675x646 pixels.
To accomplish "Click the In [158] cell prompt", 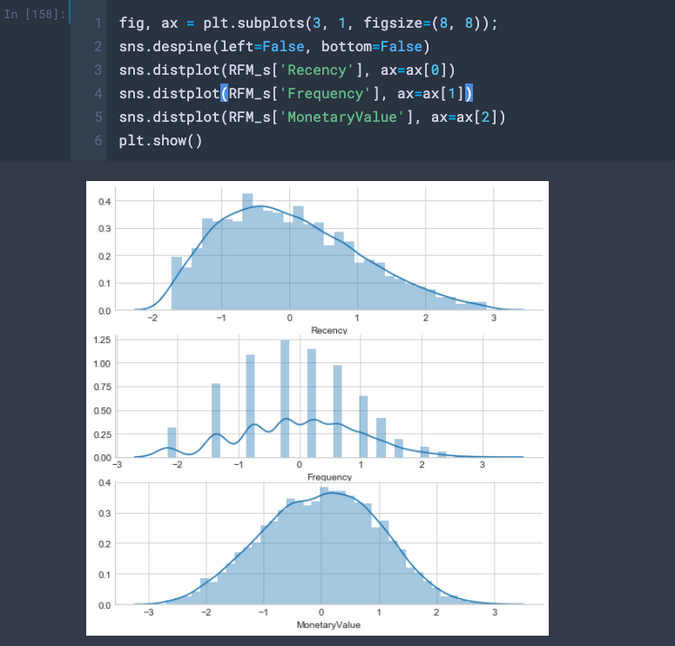I will tap(34, 14).
